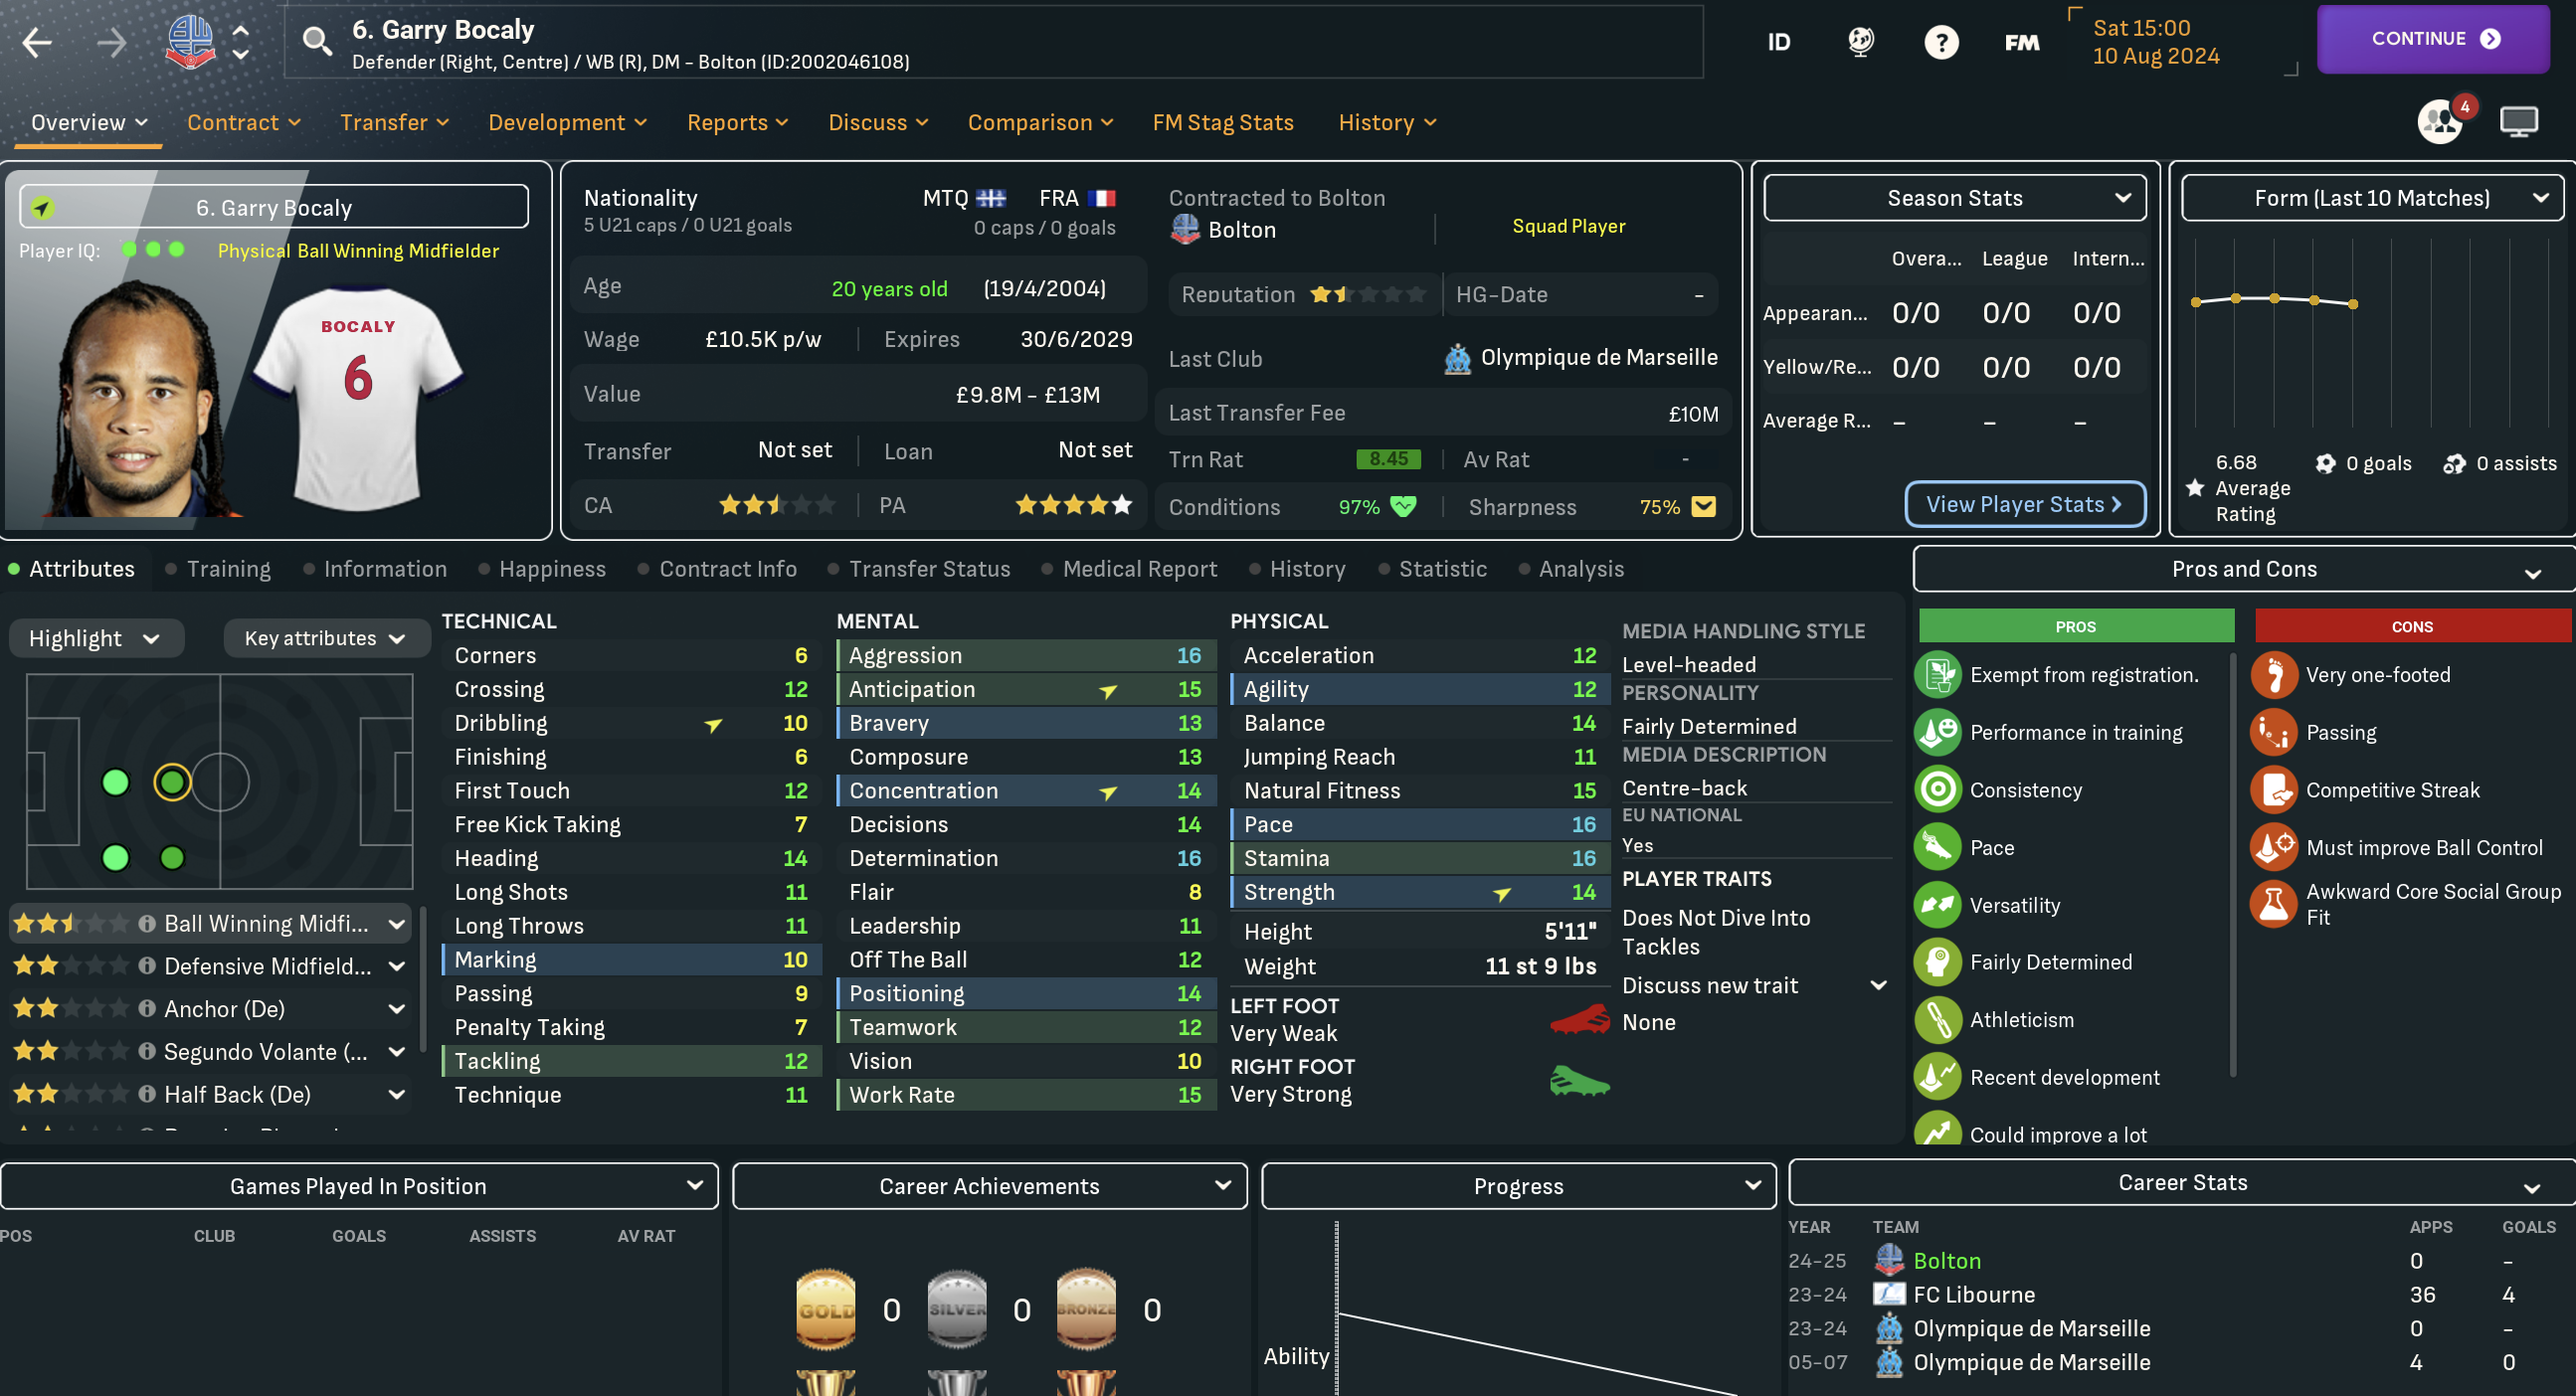The image size is (2576, 1396).
Task: Open the help question mark icon
Action: pyautogui.click(x=1940, y=42)
